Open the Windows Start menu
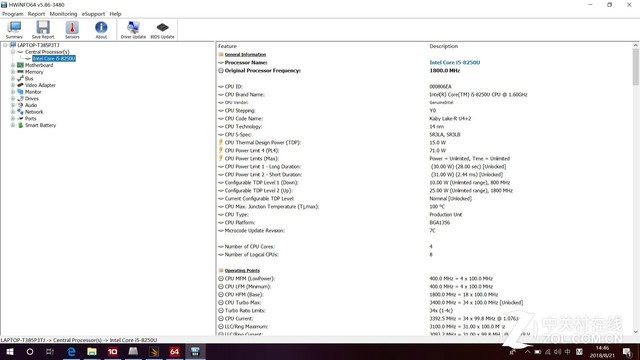This screenshot has width=640, height=360. [10, 351]
